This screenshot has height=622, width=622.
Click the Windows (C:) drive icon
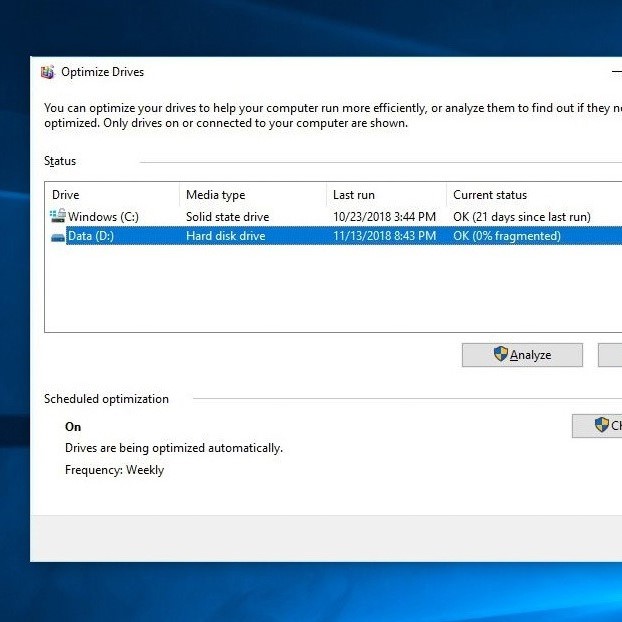coord(58,216)
